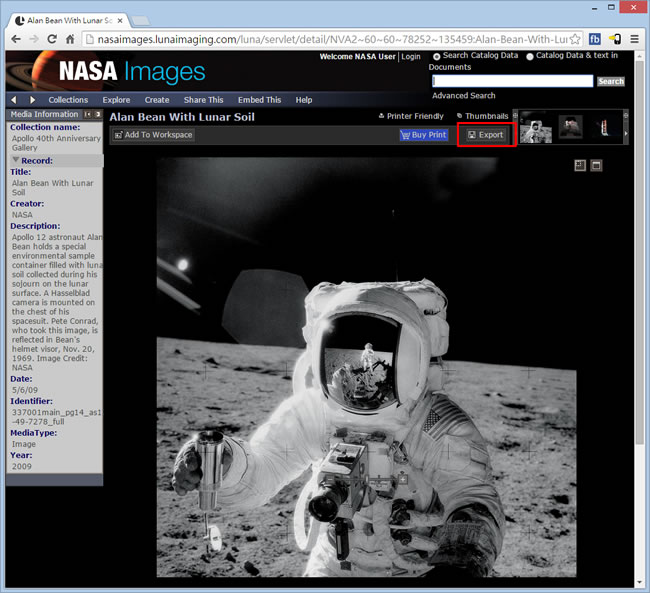Open the third rocket thumbnail

point(604,126)
